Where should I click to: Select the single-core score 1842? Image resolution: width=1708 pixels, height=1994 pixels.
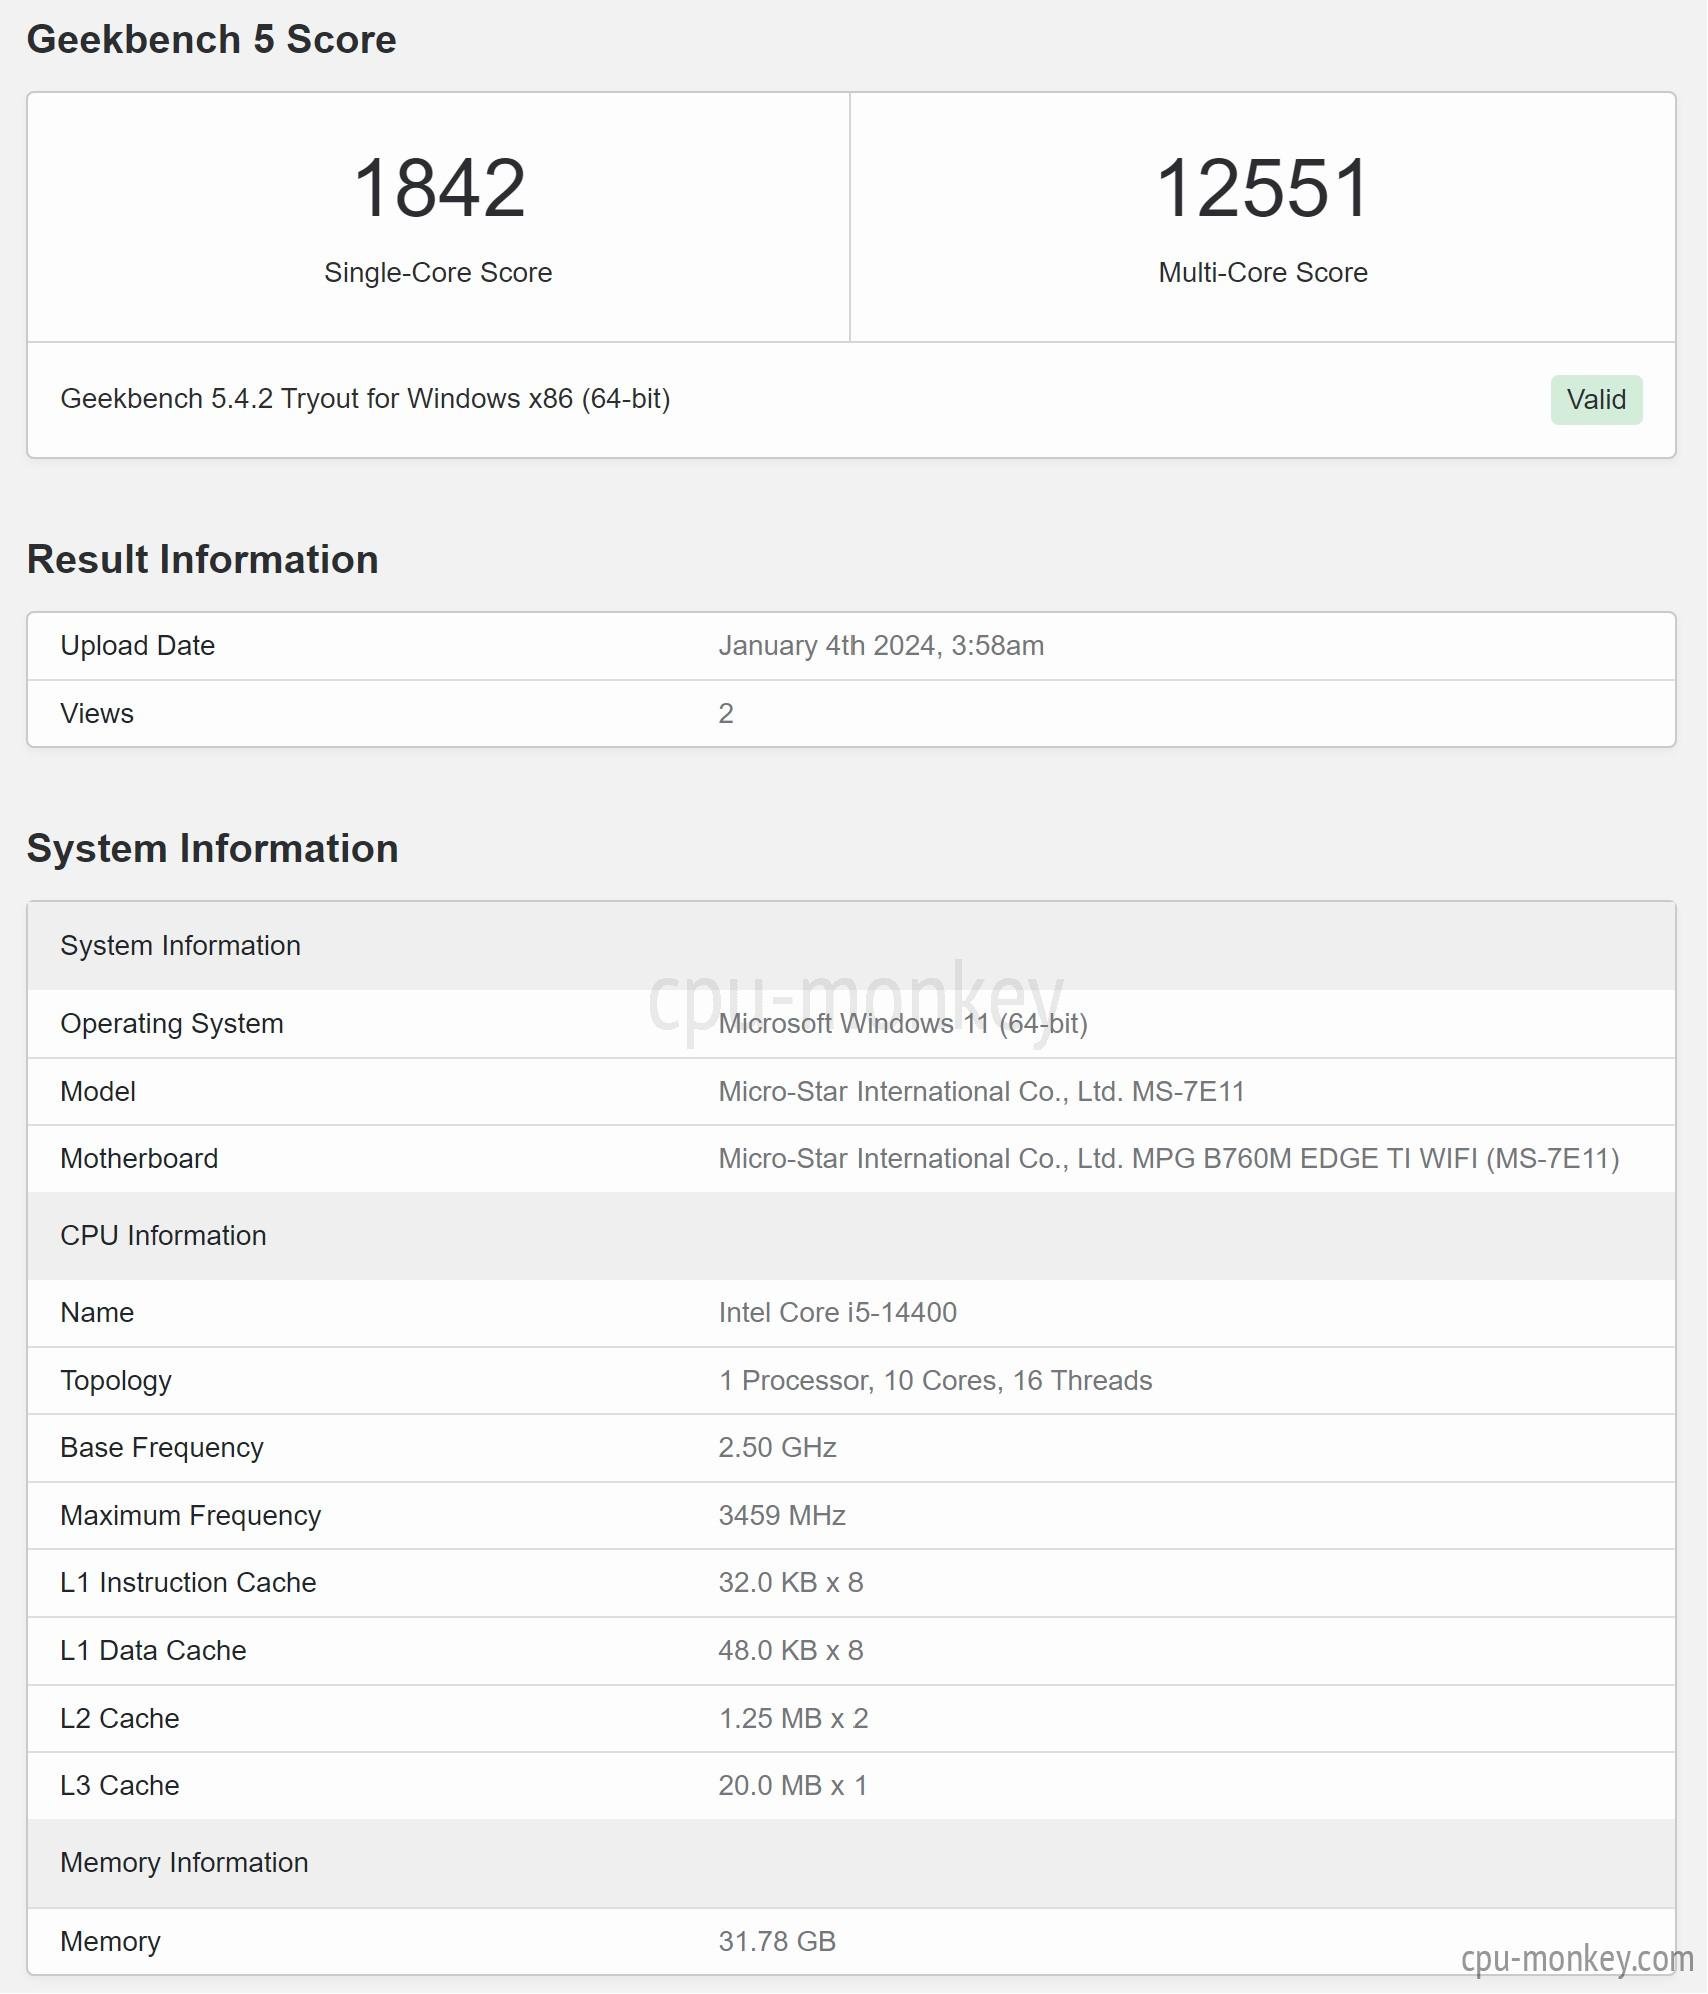[x=439, y=188]
